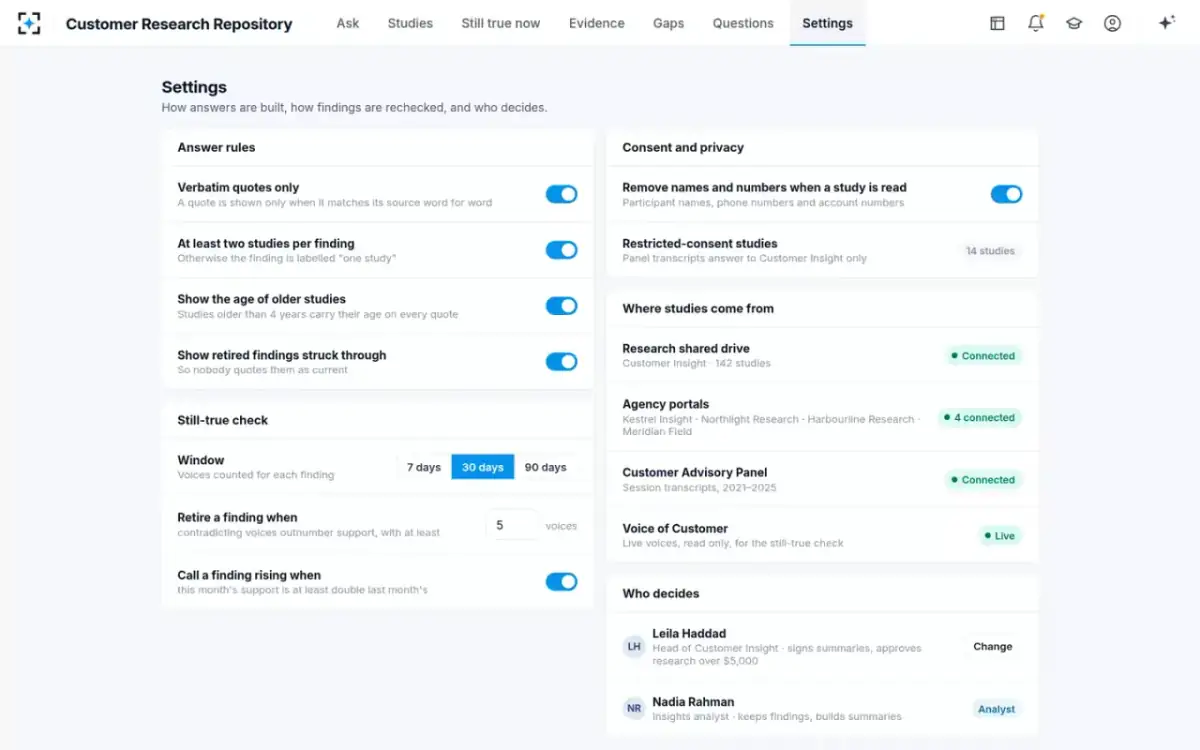Select the 30 days window option
Image resolution: width=1200 pixels, height=750 pixels.
click(483, 467)
